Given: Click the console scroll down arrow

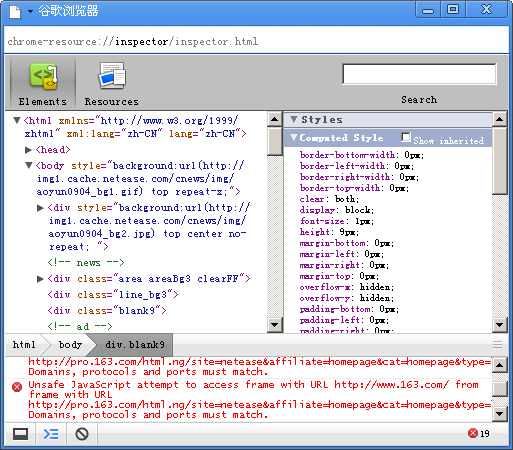Looking at the screenshot, I should pyautogui.click(x=500, y=414).
